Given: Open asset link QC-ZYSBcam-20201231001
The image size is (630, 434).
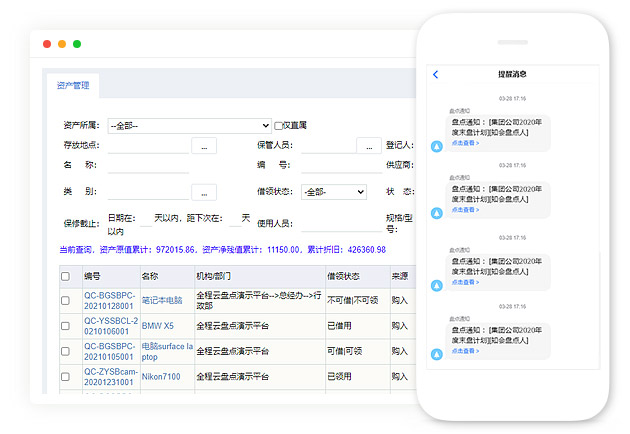Looking at the screenshot, I should [x=111, y=377].
